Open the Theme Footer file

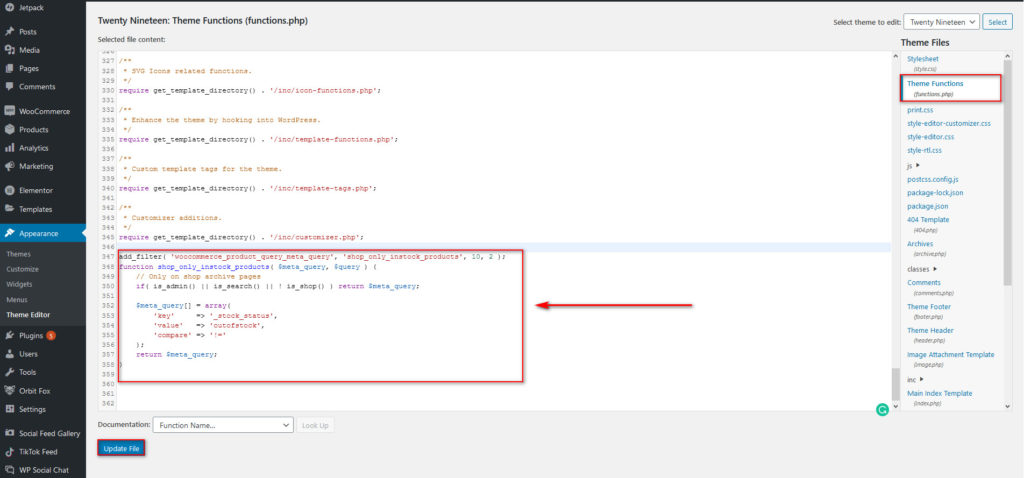929,306
